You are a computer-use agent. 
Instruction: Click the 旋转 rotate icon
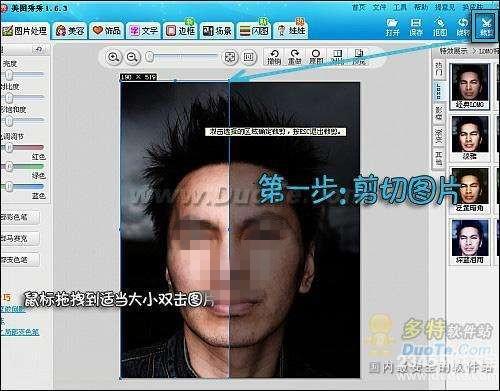click(x=462, y=27)
